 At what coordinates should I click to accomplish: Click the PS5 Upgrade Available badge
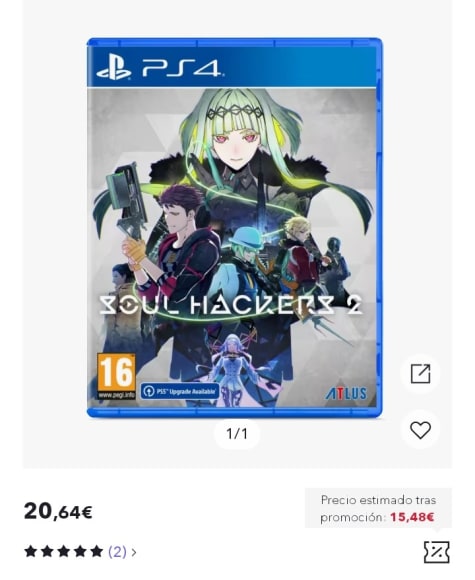[180, 391]
